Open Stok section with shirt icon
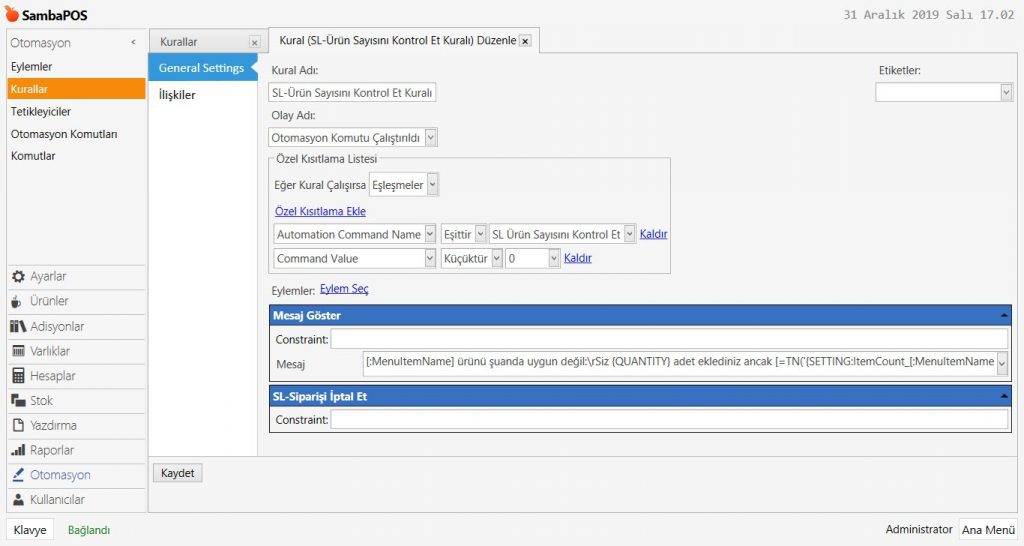This screenshot has width=1024, height=546. coord(41,400)
